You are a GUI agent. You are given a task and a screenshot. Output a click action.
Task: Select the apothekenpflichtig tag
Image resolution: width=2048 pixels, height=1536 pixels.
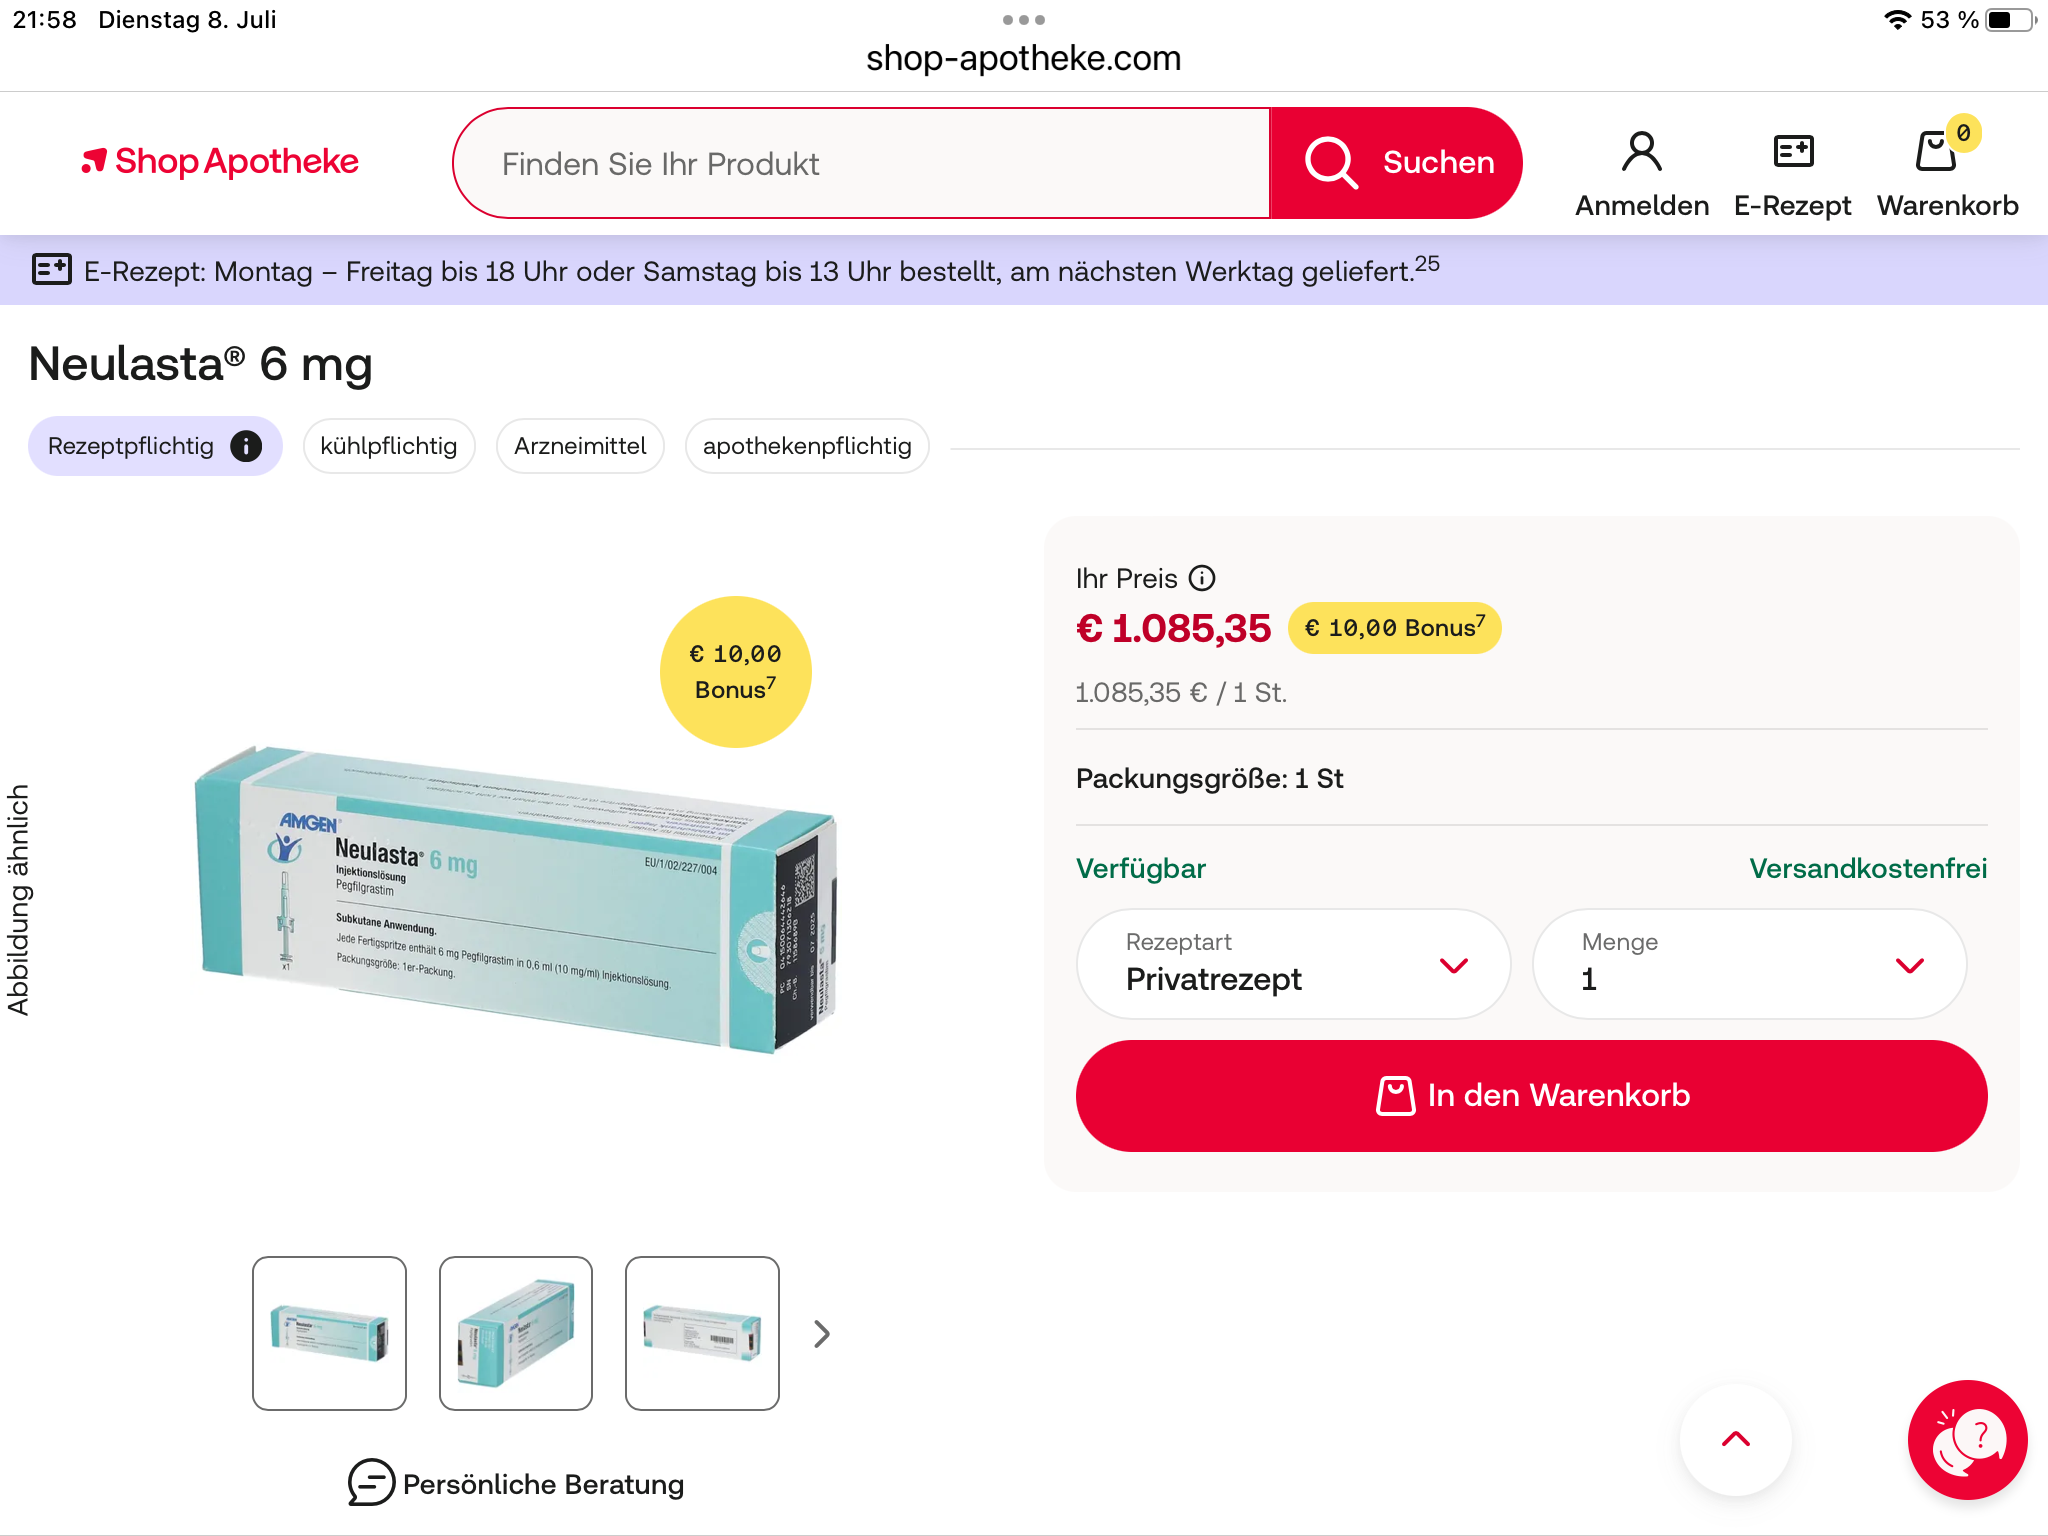(x=806, y=446)
